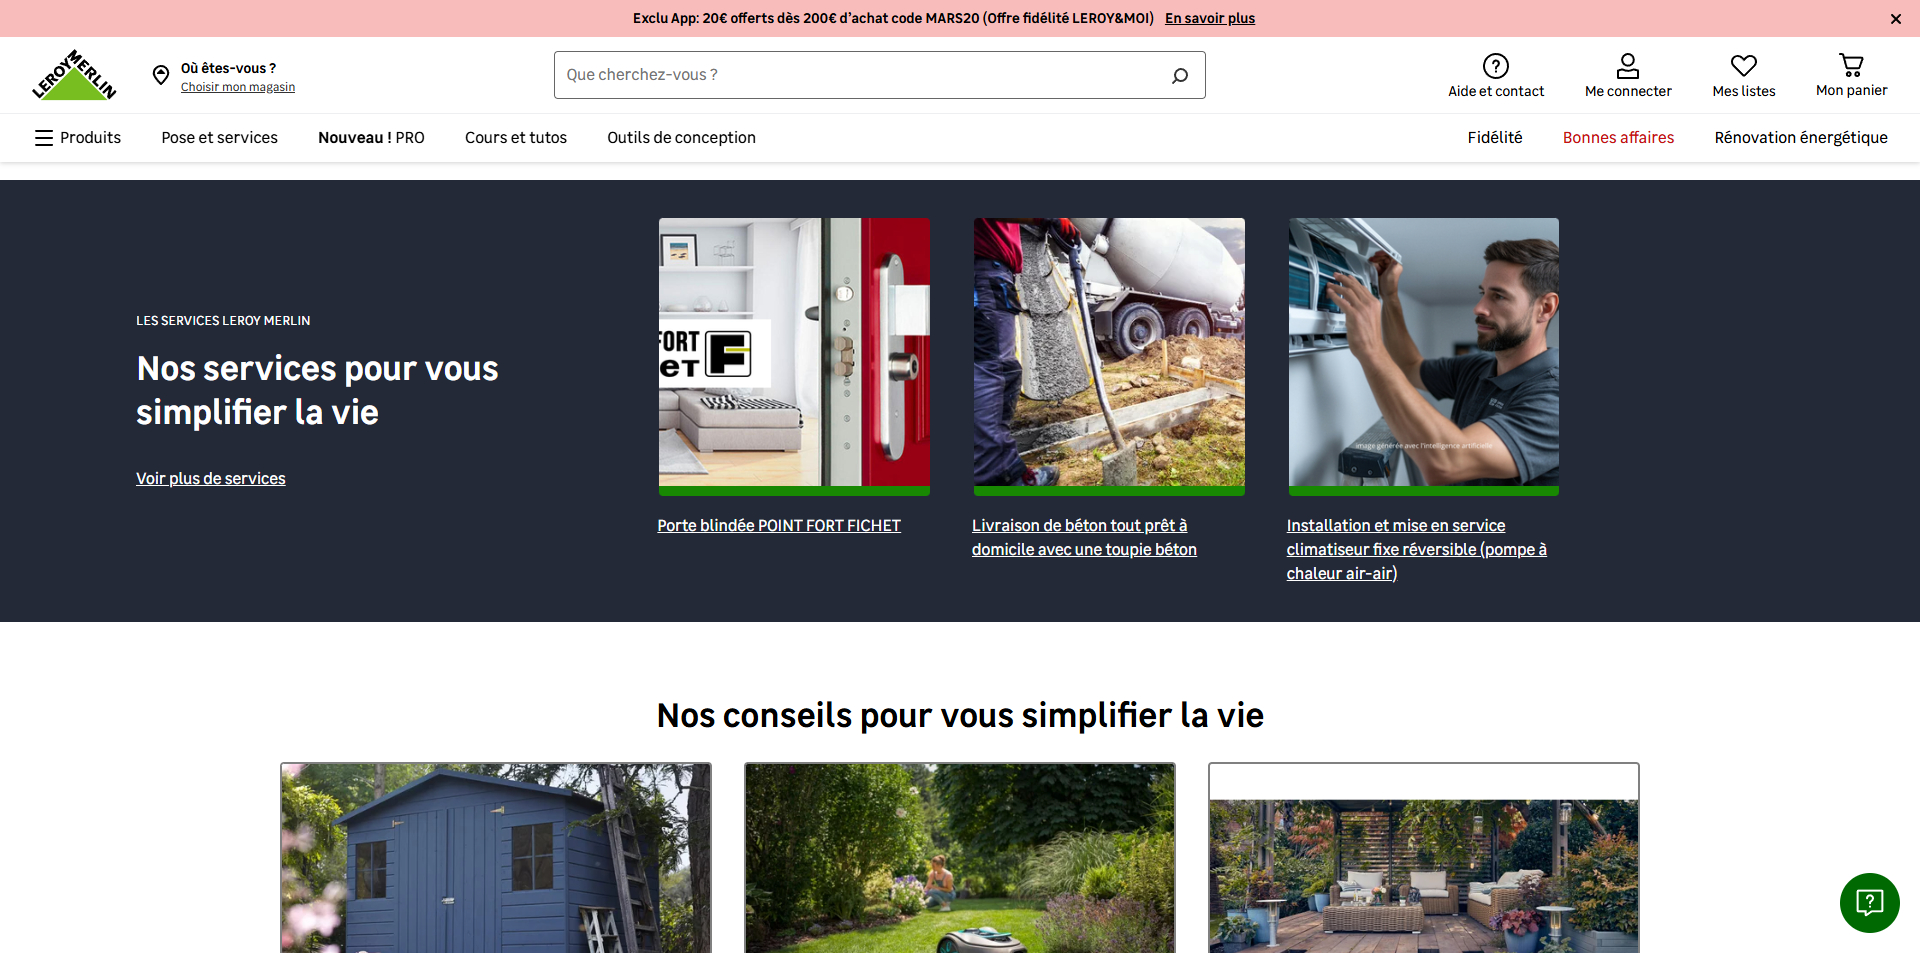This screenshot has height=953, width=1920.
Task: Open Livraison de béton tout prêt link
Action: pos(1084,538)
